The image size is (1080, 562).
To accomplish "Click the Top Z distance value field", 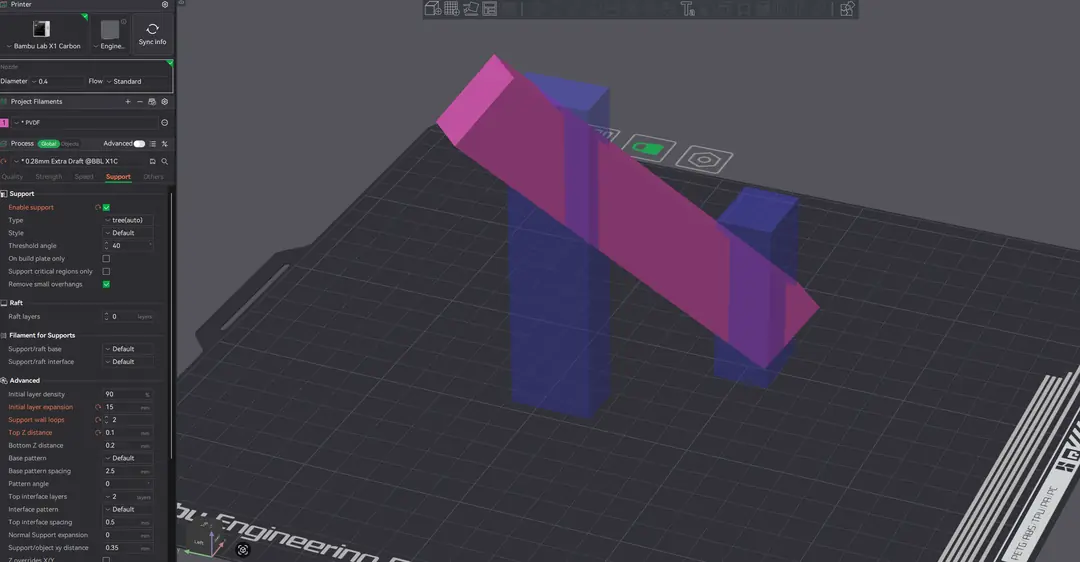I will click(x=128, y=433).
